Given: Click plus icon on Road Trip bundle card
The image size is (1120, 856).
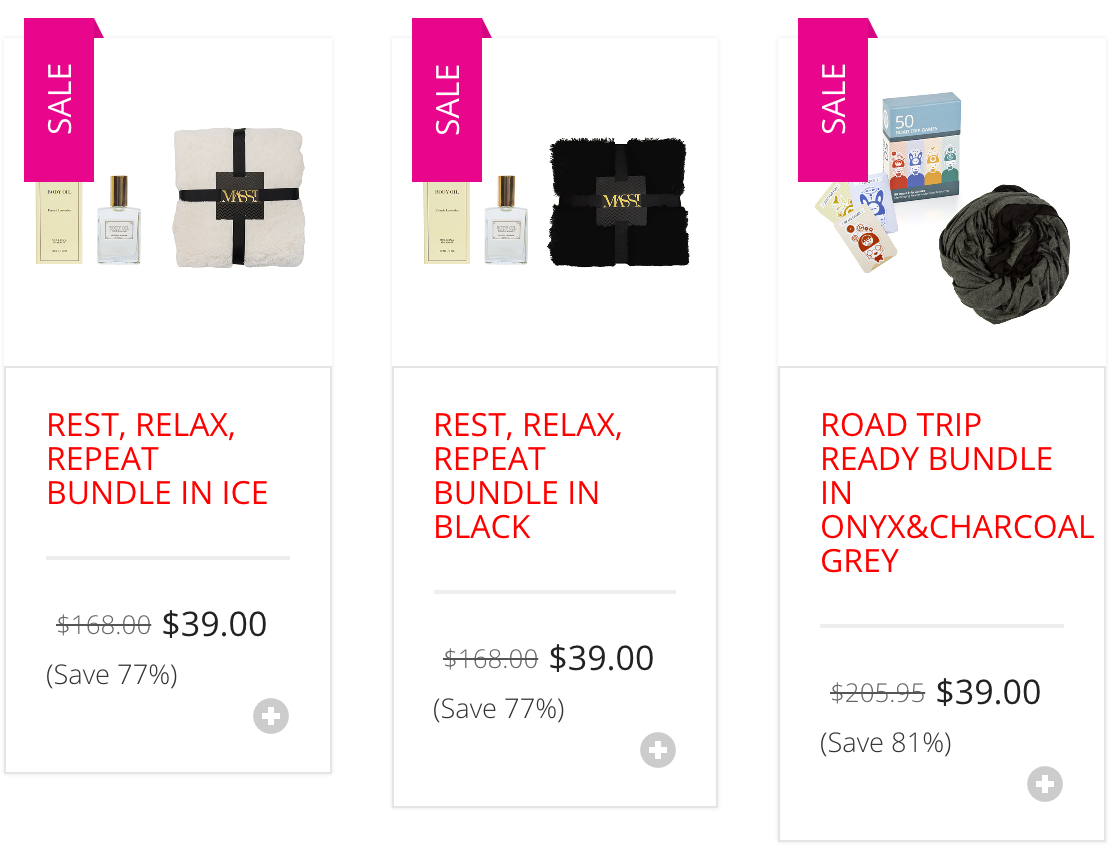Looking at the screenshot, I should tap(1045, 784).
